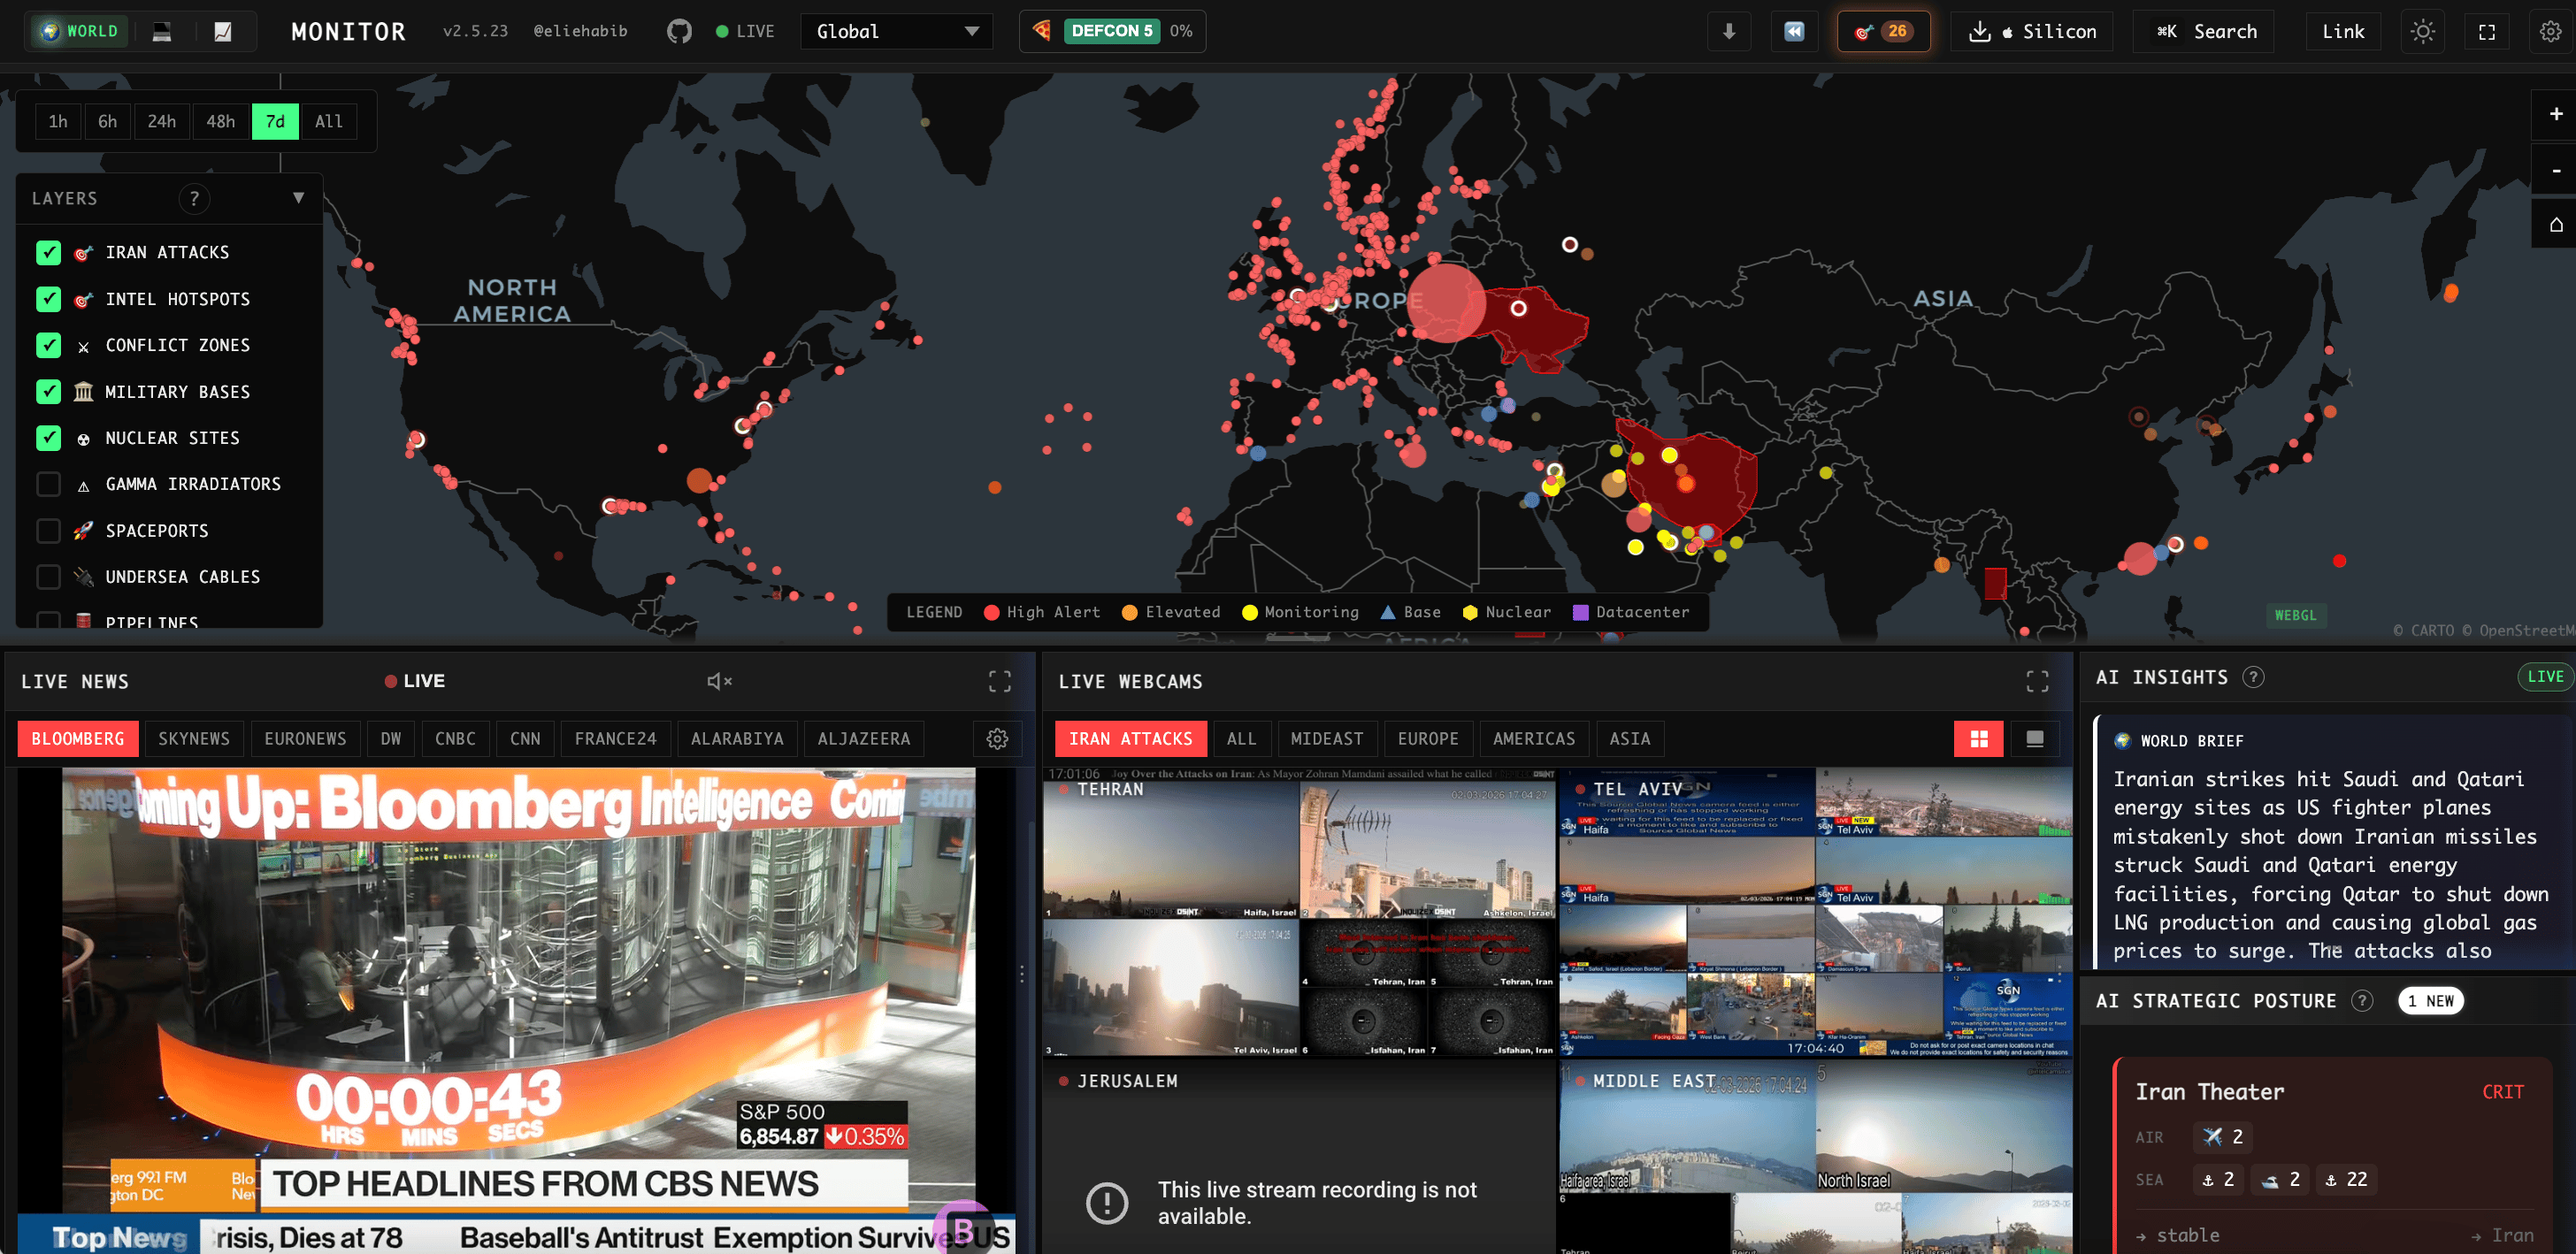Switch to the Skynews channel tab
2576x1254 pixels.
coord(194,739)
